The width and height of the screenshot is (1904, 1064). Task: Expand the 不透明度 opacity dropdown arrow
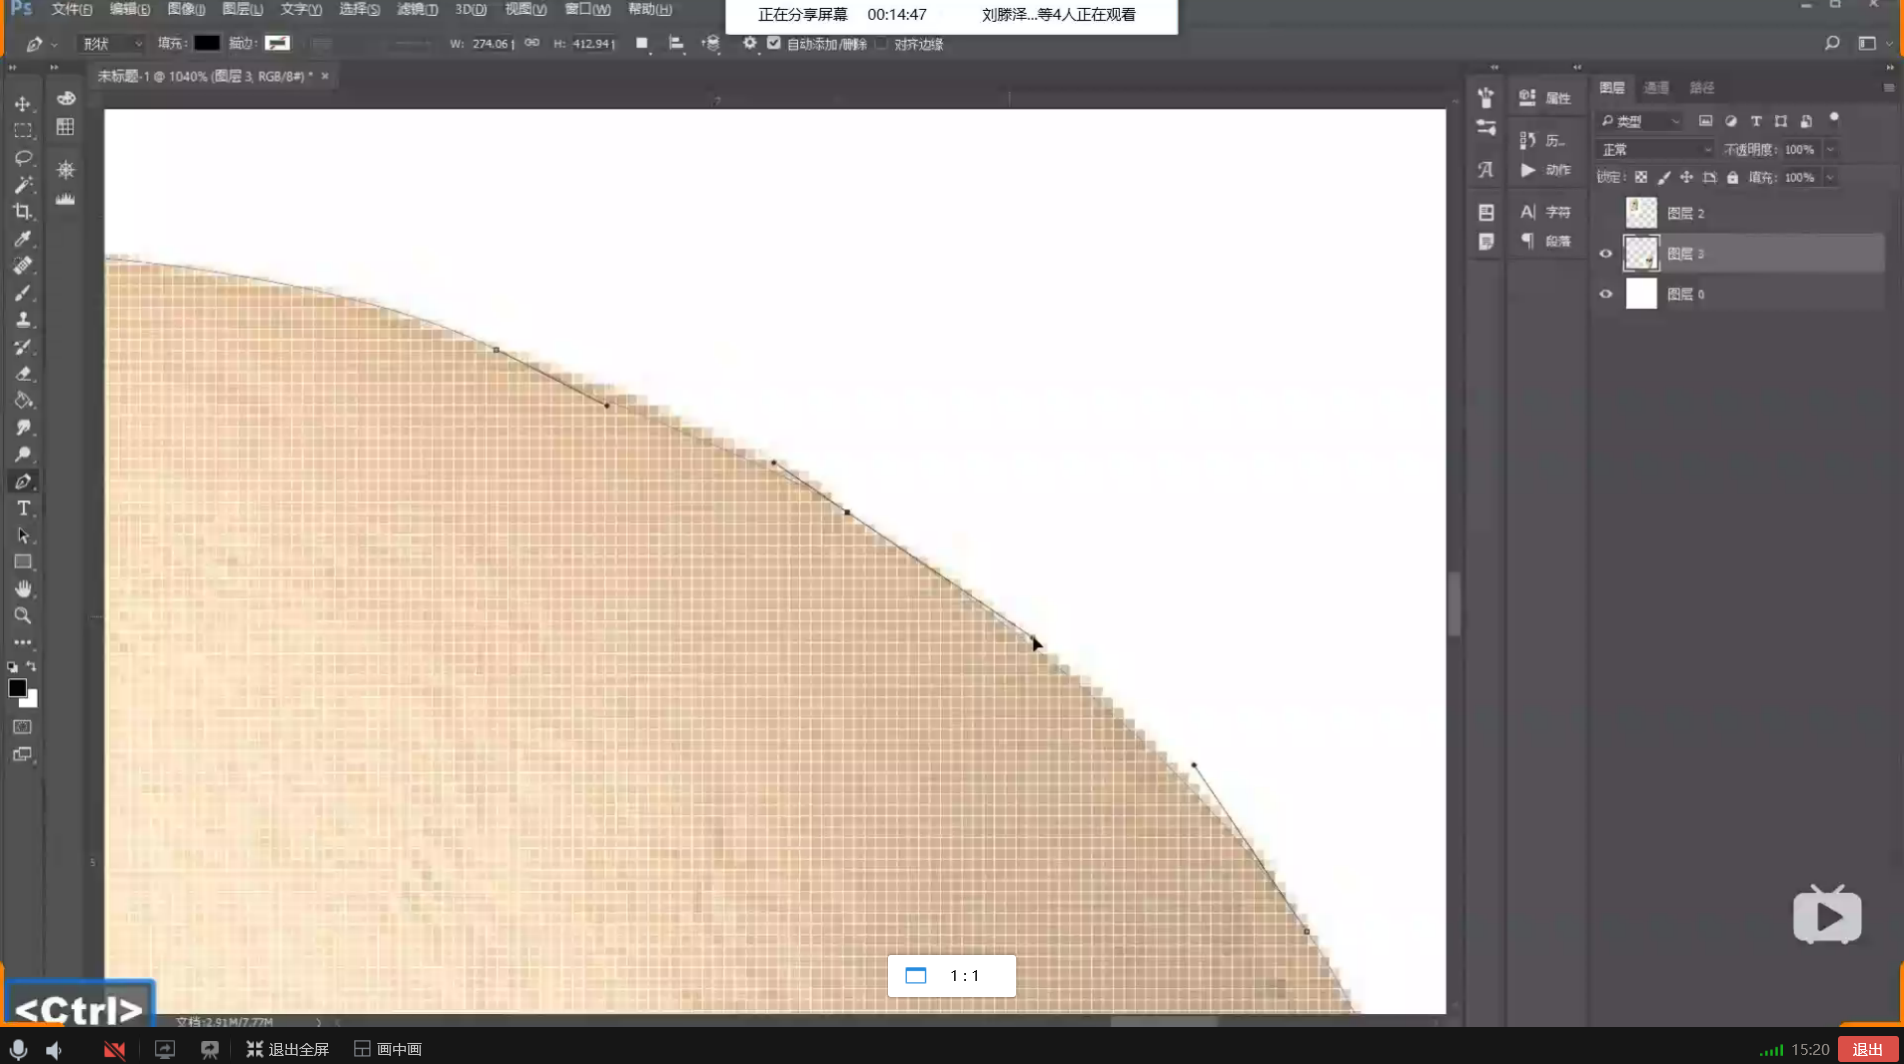1830,149
